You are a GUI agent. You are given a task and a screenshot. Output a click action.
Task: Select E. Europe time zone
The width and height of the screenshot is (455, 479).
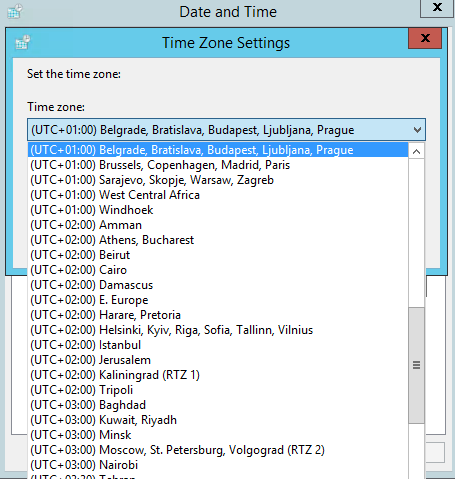(x=218, y=300)
